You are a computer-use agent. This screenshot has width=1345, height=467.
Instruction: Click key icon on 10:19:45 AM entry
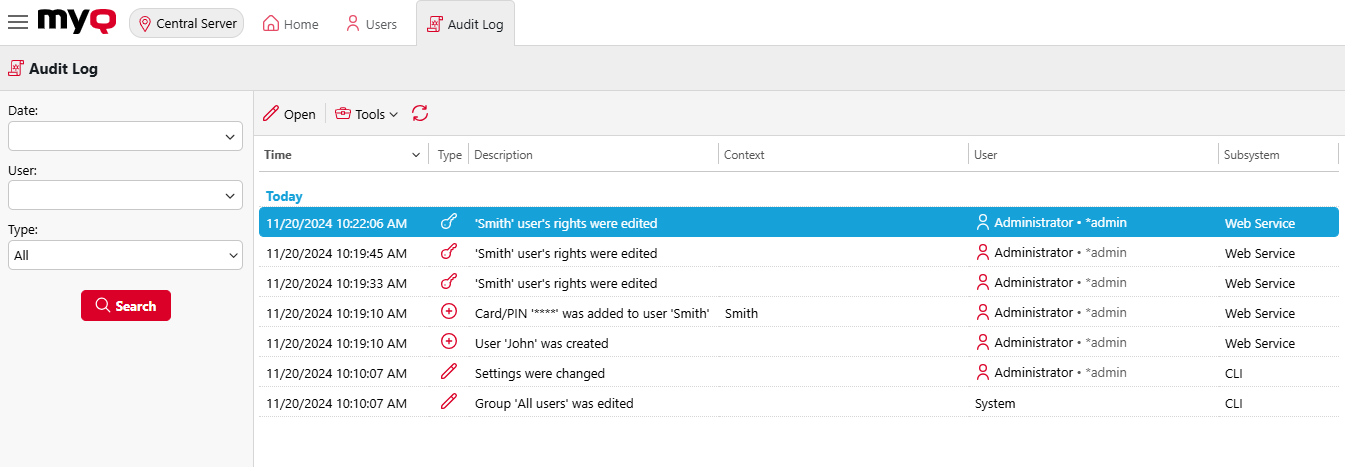(449, 253)
